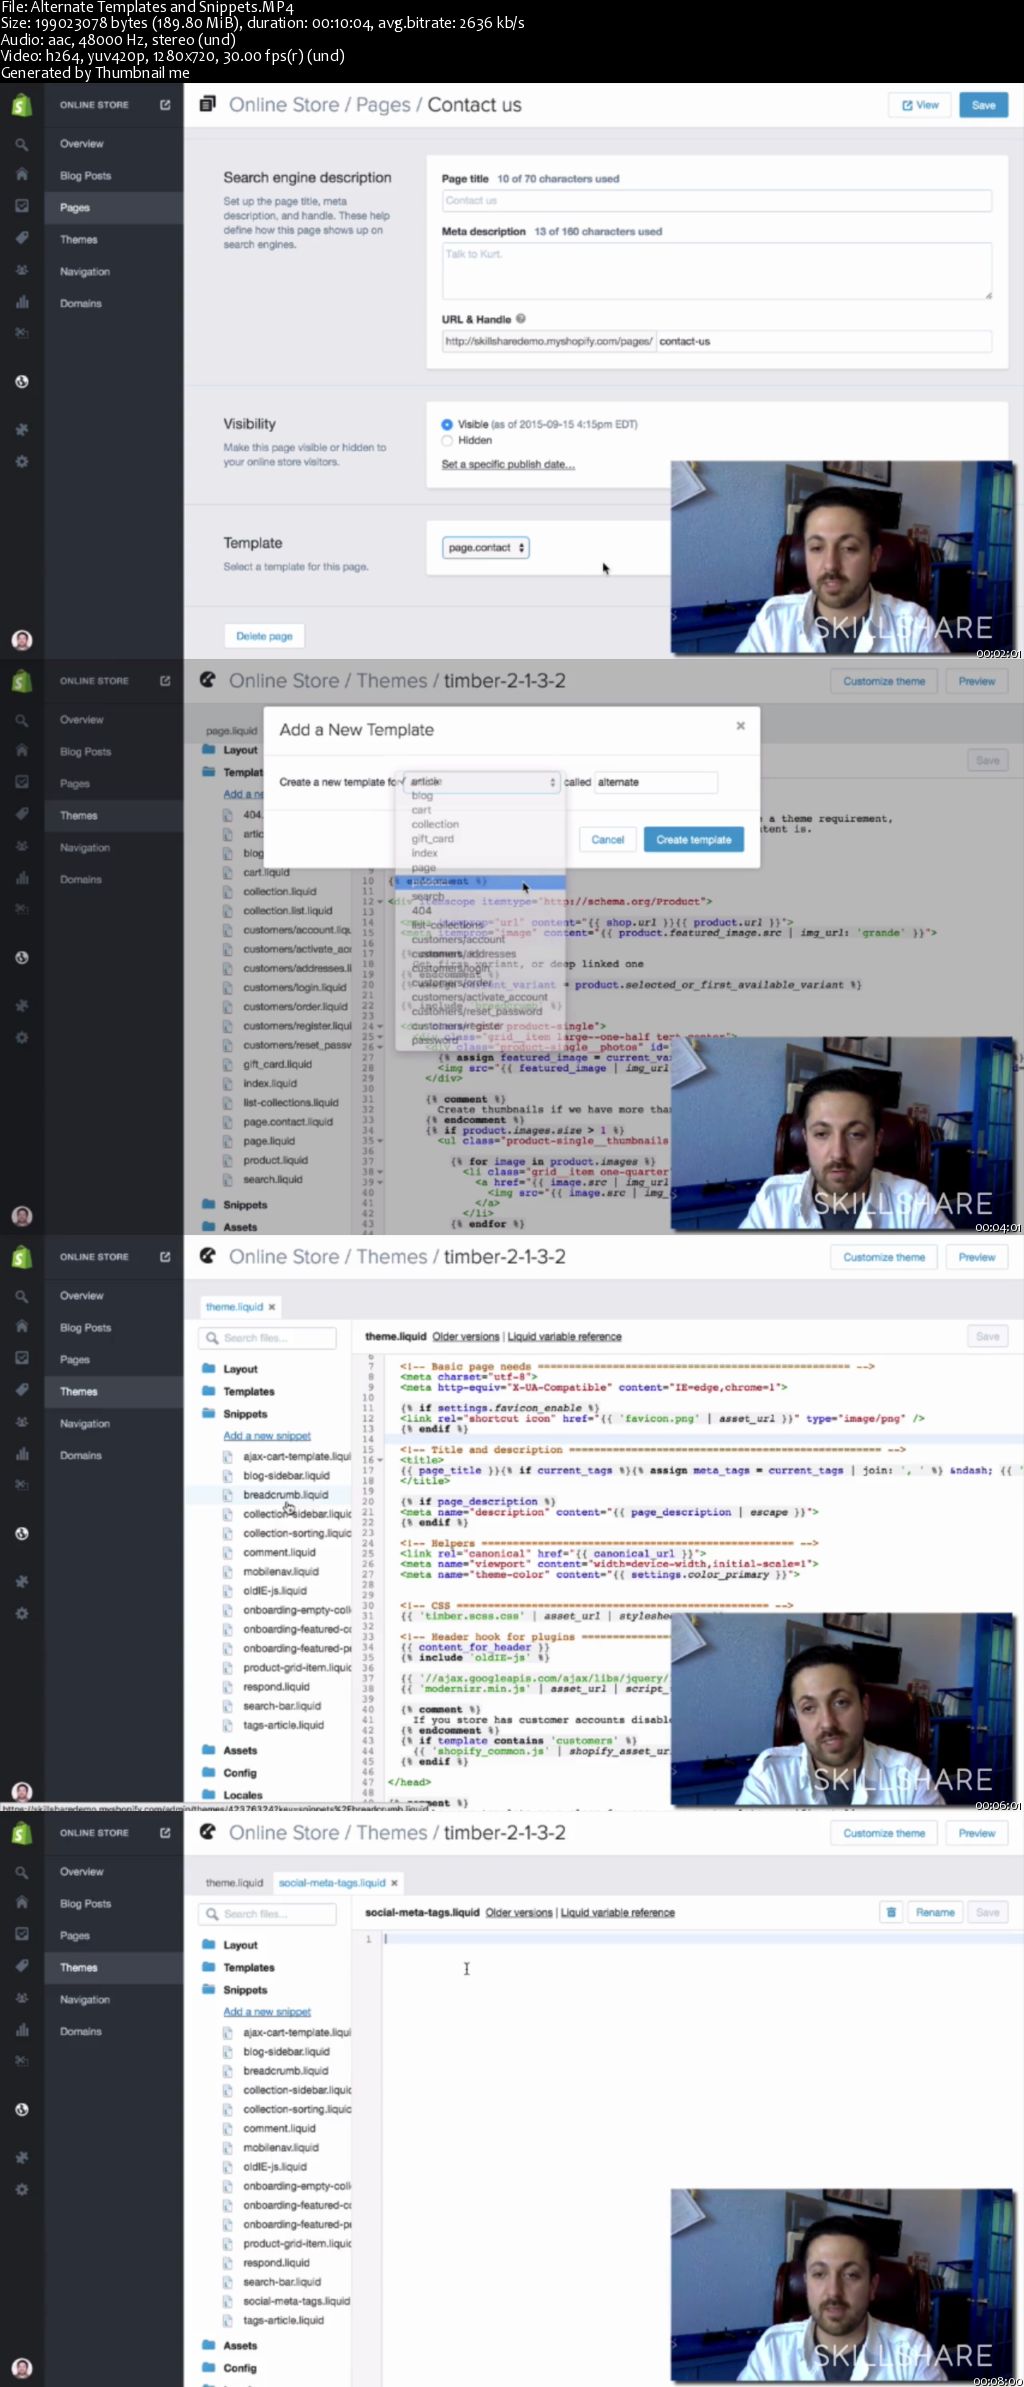
Task: Click Search files box on social-meta-tags screen
Action: pyautogui.click(x=267, y=1913)
